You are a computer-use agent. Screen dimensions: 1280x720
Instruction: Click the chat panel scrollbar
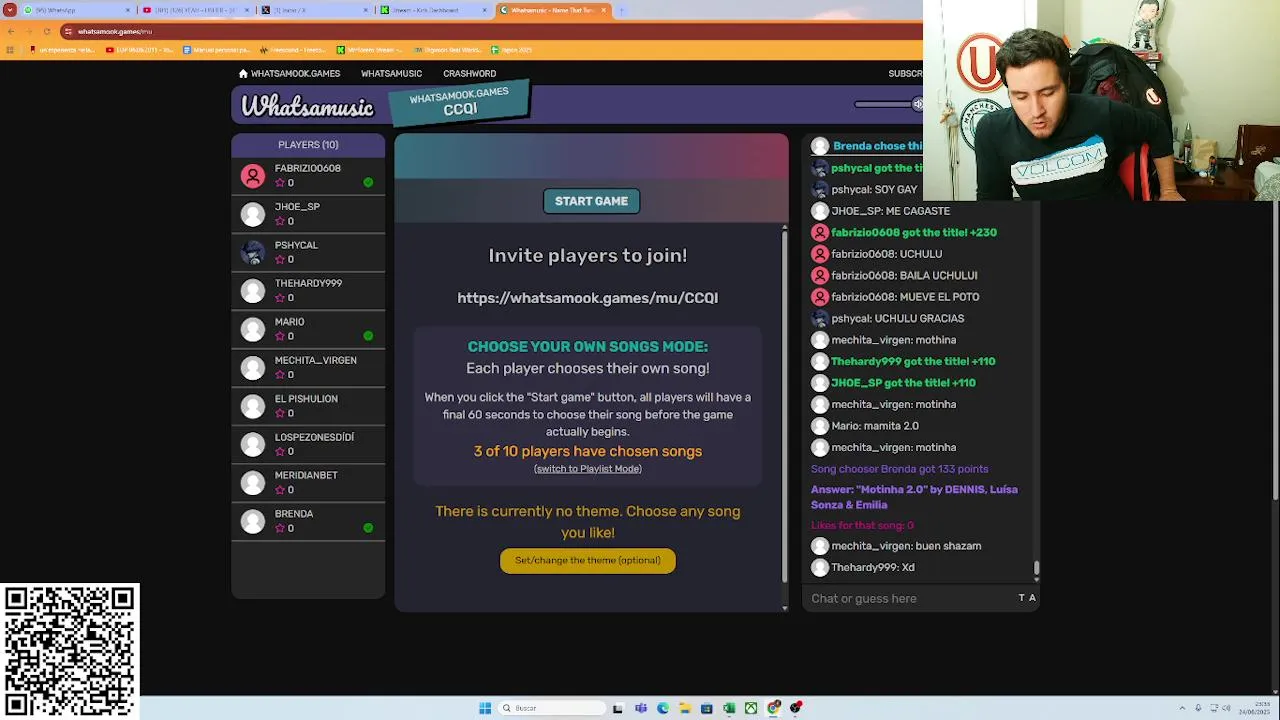click(x=1036, y=569)
